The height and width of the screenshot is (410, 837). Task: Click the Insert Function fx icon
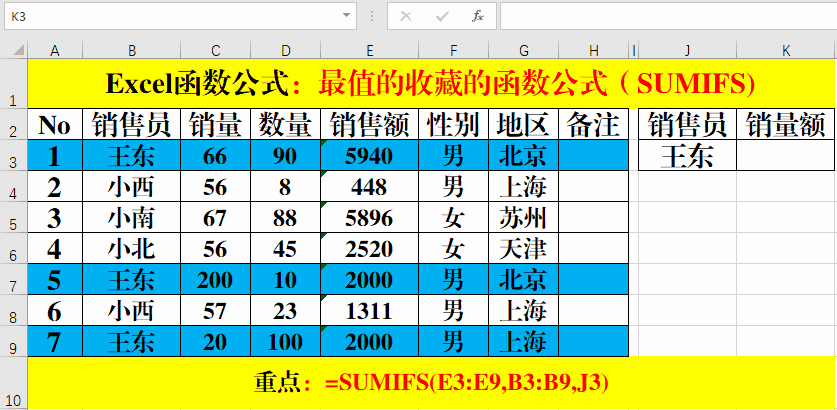[x=478, y=16]
